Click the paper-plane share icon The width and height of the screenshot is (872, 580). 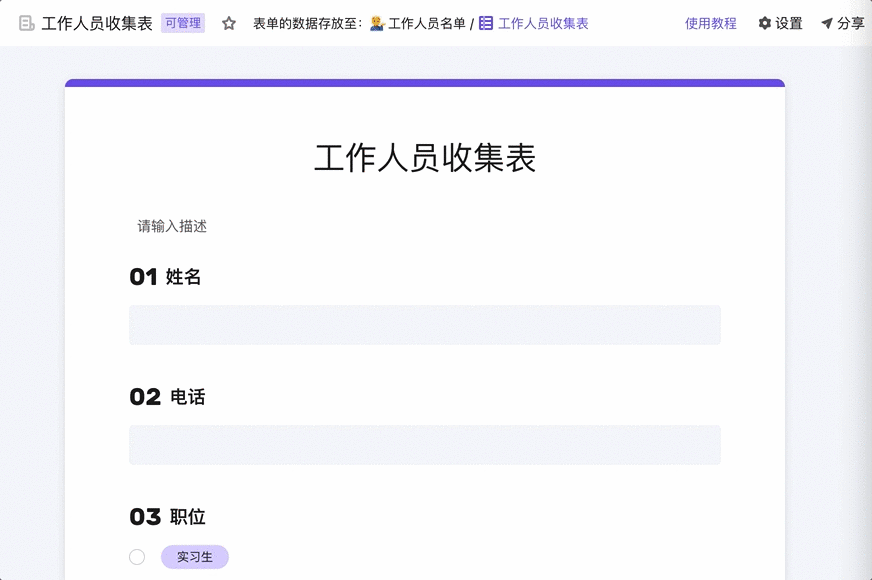tap(827, 23)
